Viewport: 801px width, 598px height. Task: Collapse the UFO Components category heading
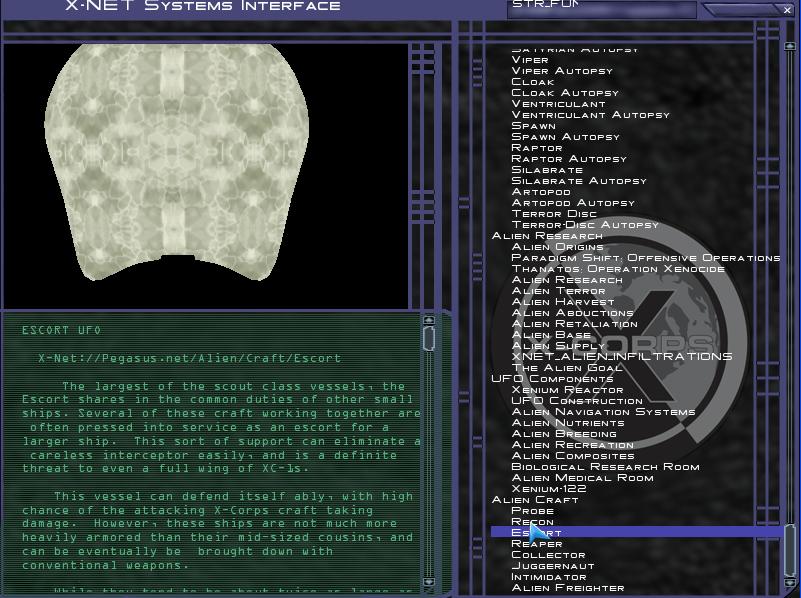pyautogui.click(x=552, y=378)
